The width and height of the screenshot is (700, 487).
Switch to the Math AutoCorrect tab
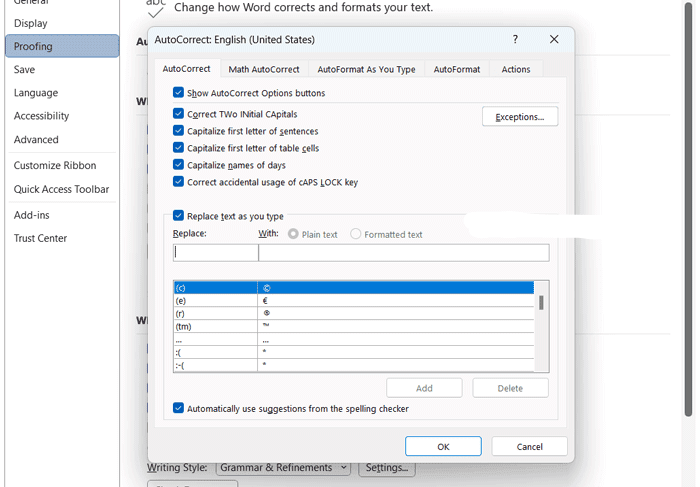(263, 69)
